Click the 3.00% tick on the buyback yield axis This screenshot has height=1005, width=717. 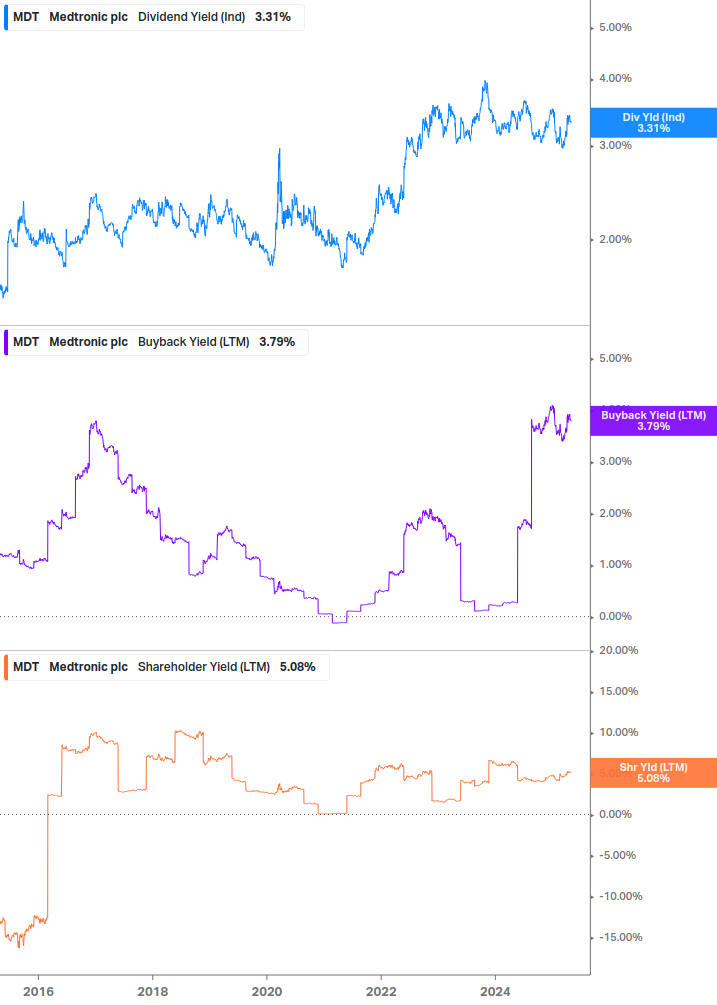click(615, 461)
